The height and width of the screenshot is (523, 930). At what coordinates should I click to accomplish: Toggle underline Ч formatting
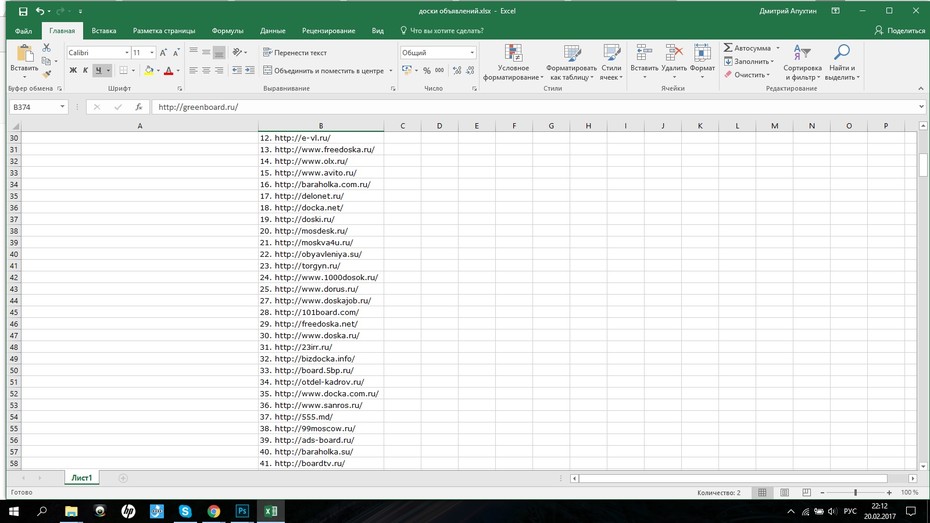point(98,71)
